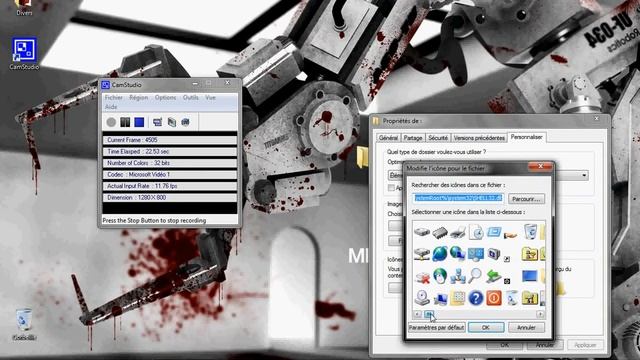Screen dimensions: 640x360
Task: Select the hard drive icon in the first row
Action: click(x=422, y=232)
